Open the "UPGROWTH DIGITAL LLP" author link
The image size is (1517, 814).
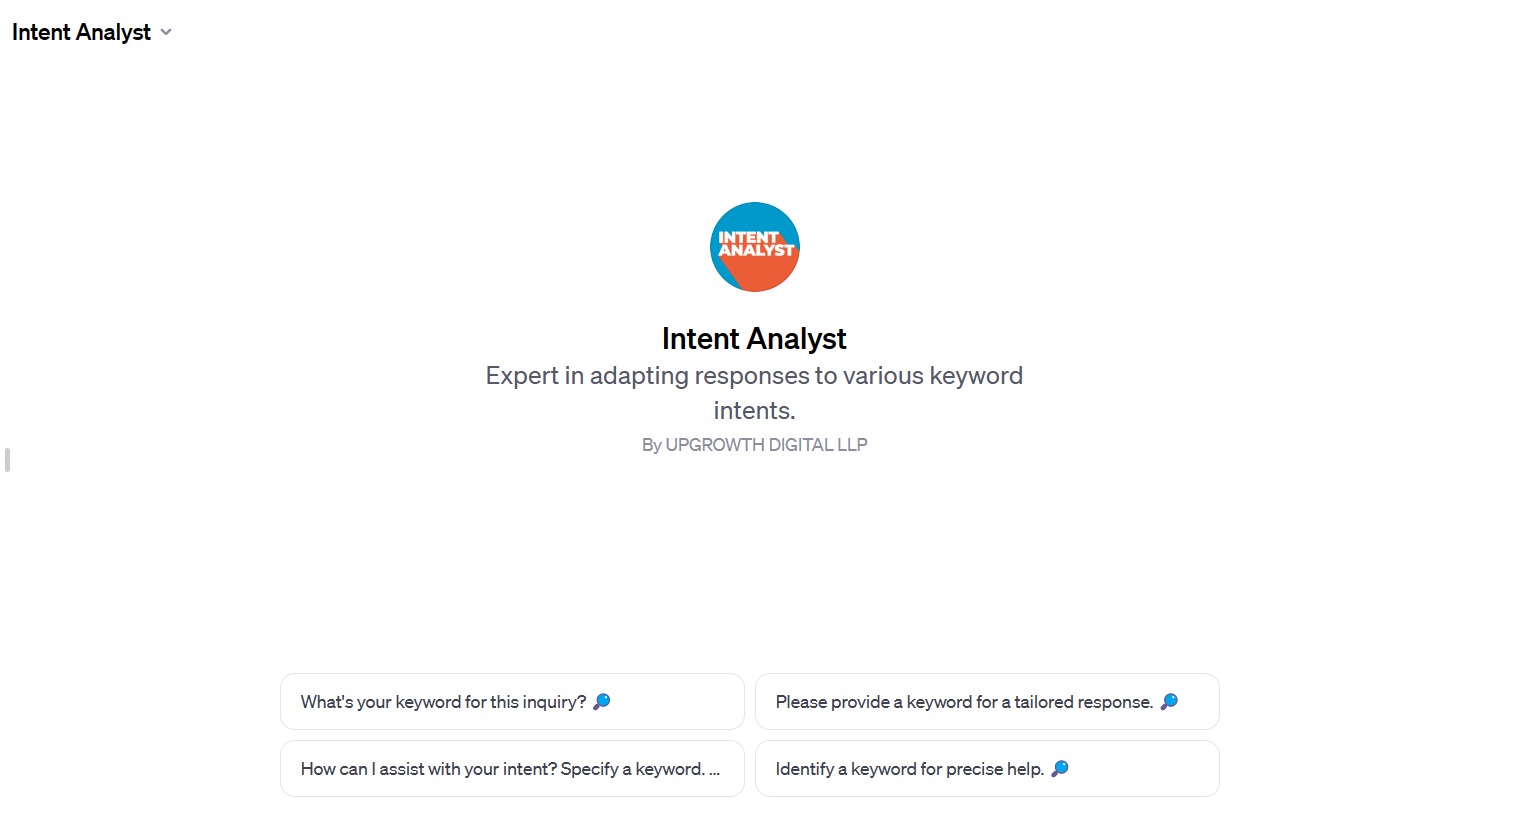pos(766,445)
